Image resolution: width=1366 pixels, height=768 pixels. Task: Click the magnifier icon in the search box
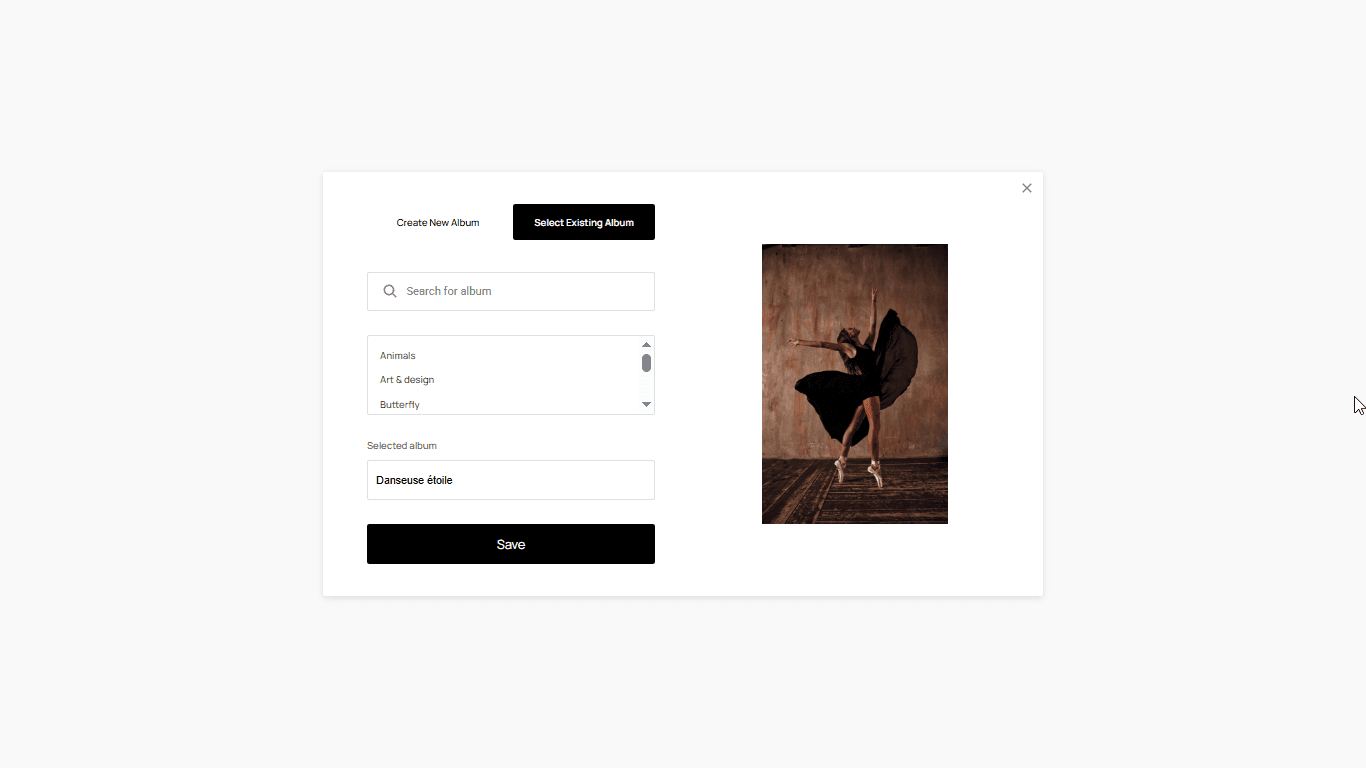point(390,291)
